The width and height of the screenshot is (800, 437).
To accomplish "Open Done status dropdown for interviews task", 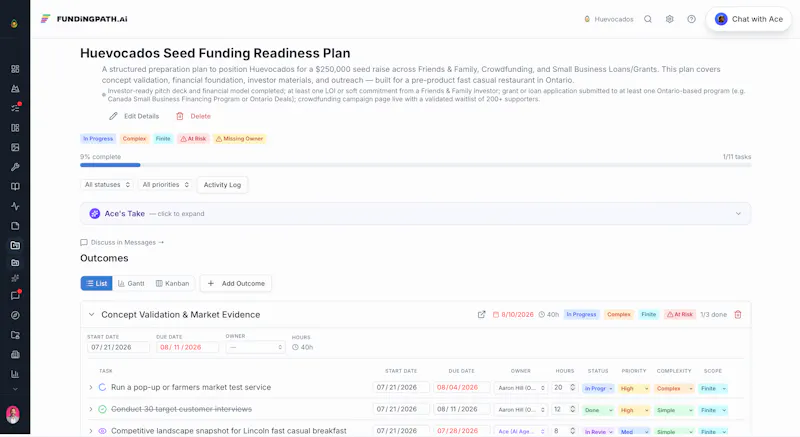I will tap(598, 410).
